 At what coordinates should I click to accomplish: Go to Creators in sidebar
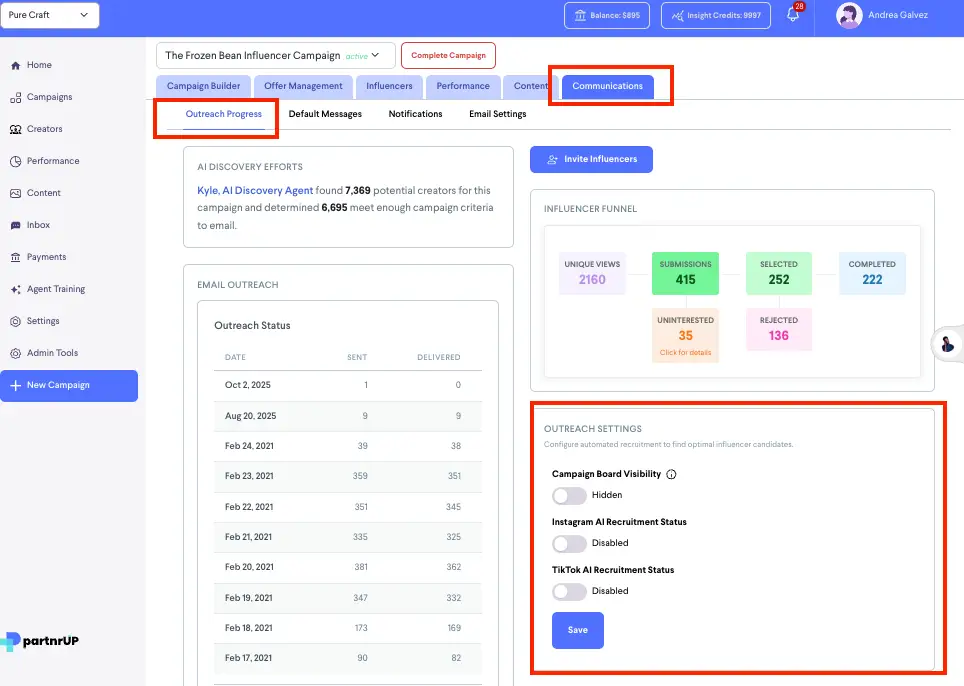(36, 129)
